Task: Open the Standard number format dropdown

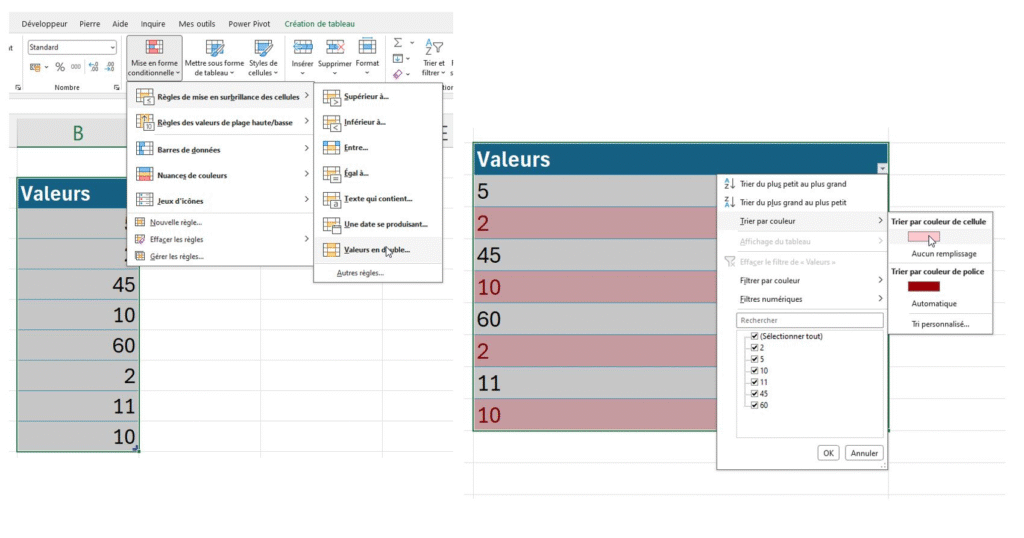Action: [x=112, y=47]
